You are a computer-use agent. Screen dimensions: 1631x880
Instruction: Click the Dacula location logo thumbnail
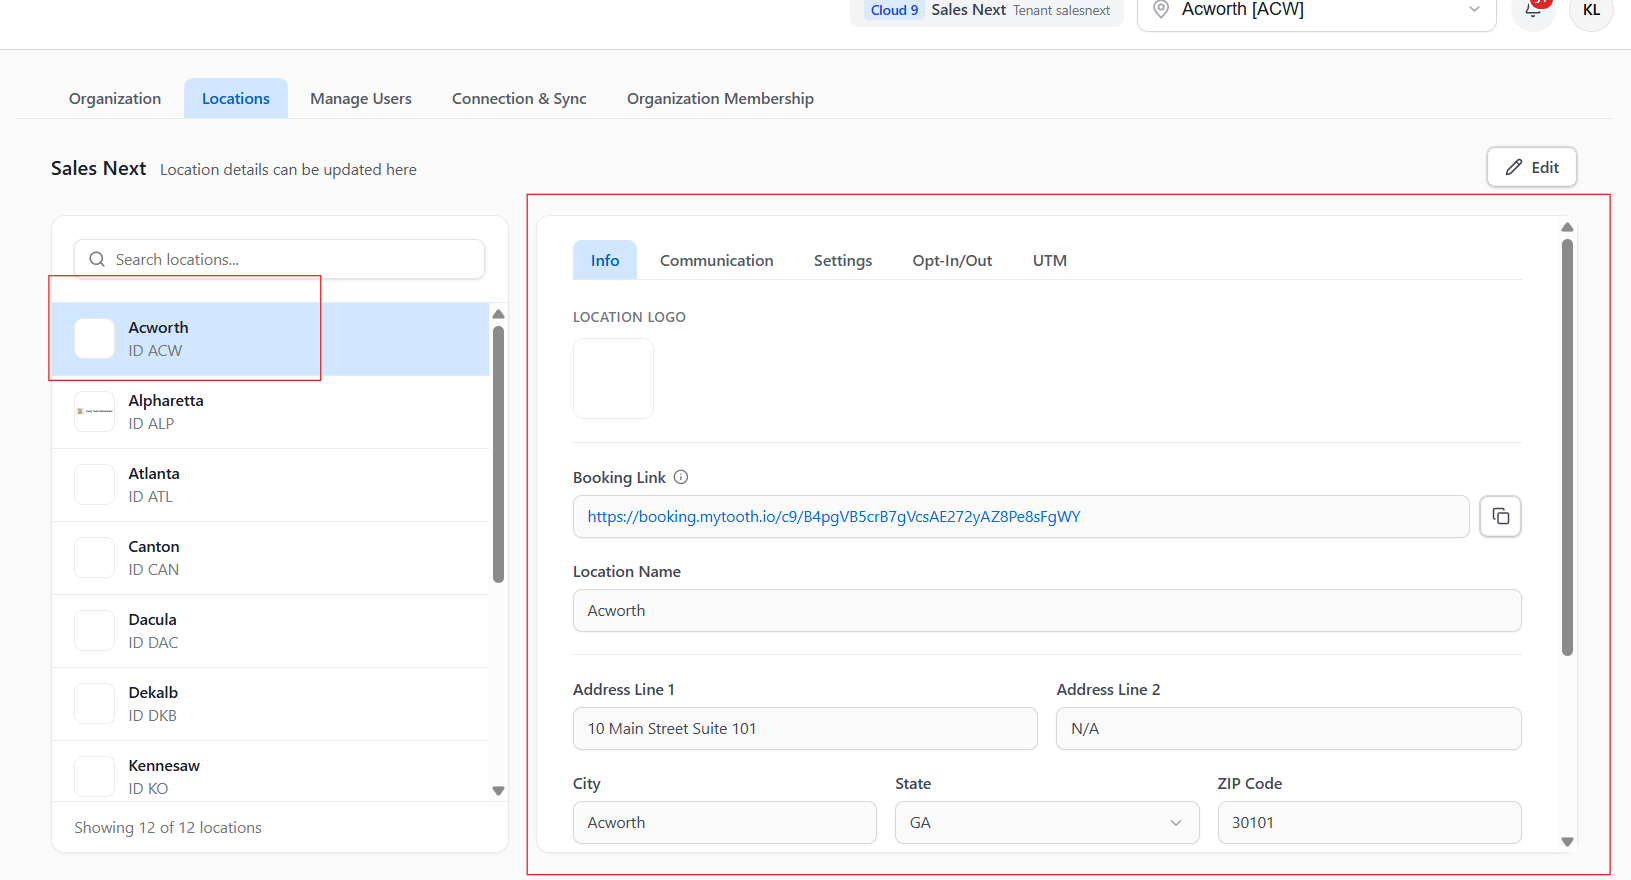pyautogui.click(x=95, y=631)
